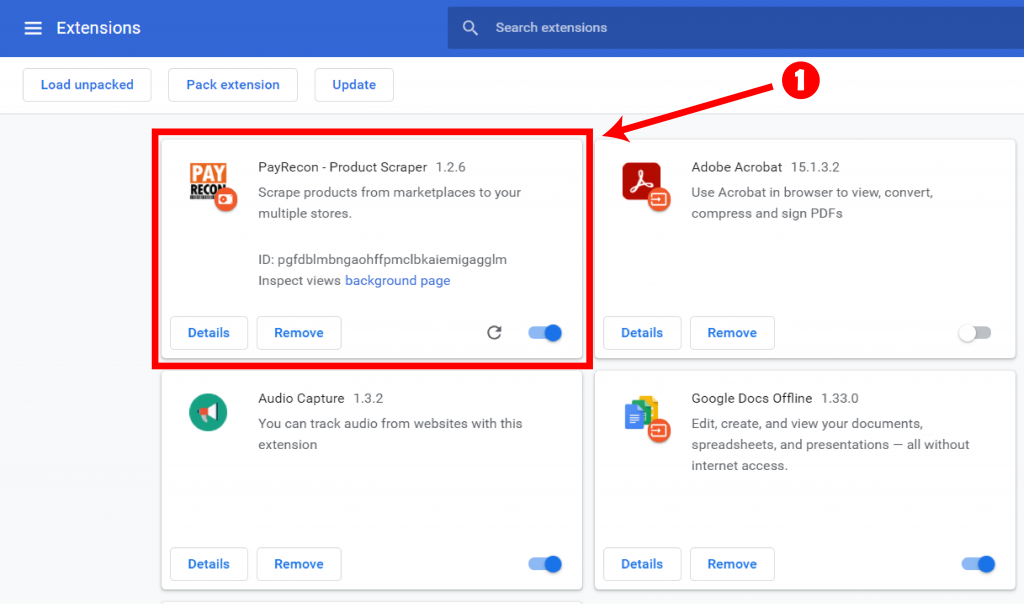Remove the PayRecon Product Scraper extension
The width and height of the screenshot is (1024, 604).
point(299,333)
